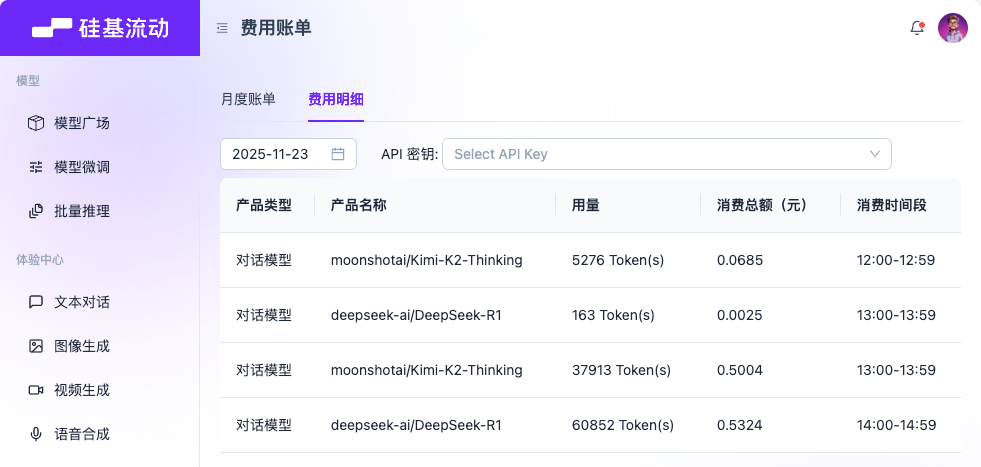
Task: Switch to the 月度账单 tab
Action: pyautogui.click(x=248, y=99)
